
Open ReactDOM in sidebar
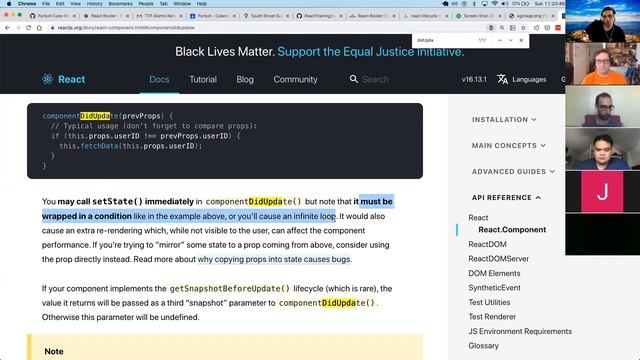tap(487, 244)
